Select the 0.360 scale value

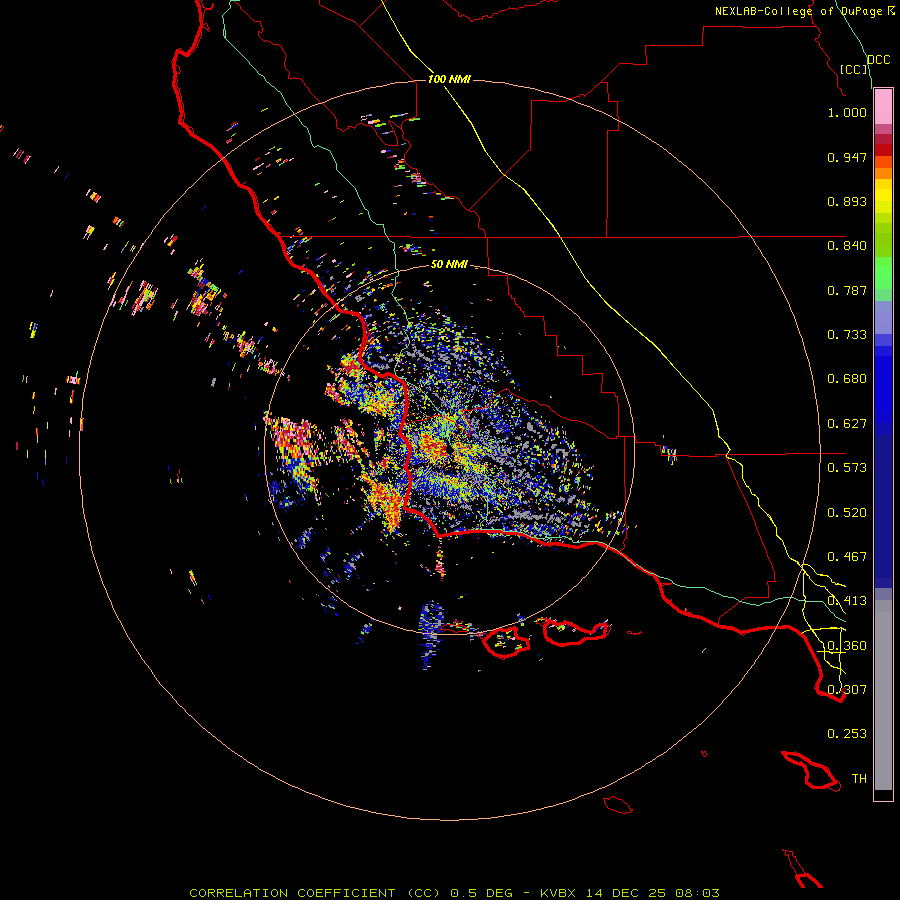[847, 646]
